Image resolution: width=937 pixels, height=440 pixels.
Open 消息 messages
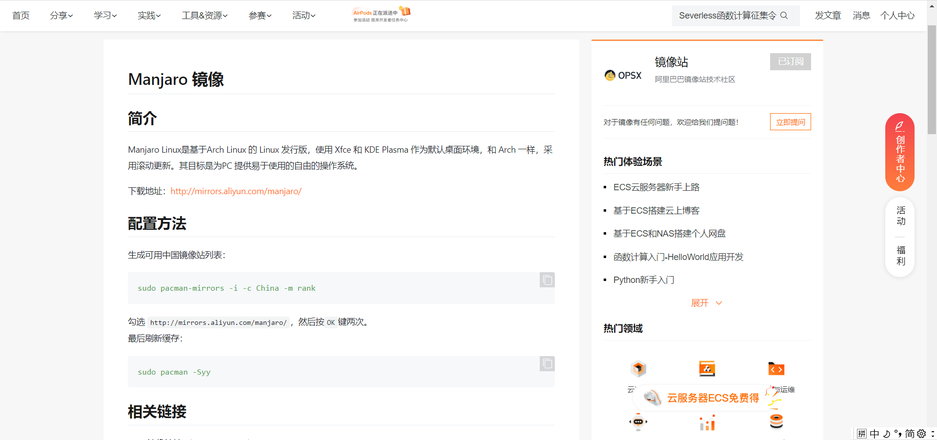pos(861,16)
